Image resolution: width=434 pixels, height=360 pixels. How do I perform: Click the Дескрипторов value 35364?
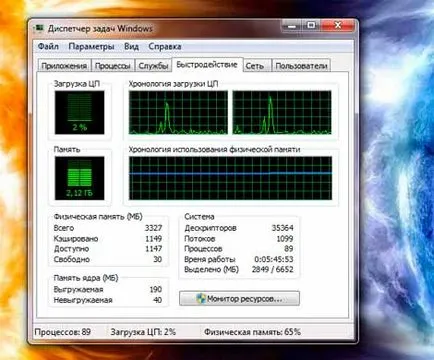[x=283, y=228]
